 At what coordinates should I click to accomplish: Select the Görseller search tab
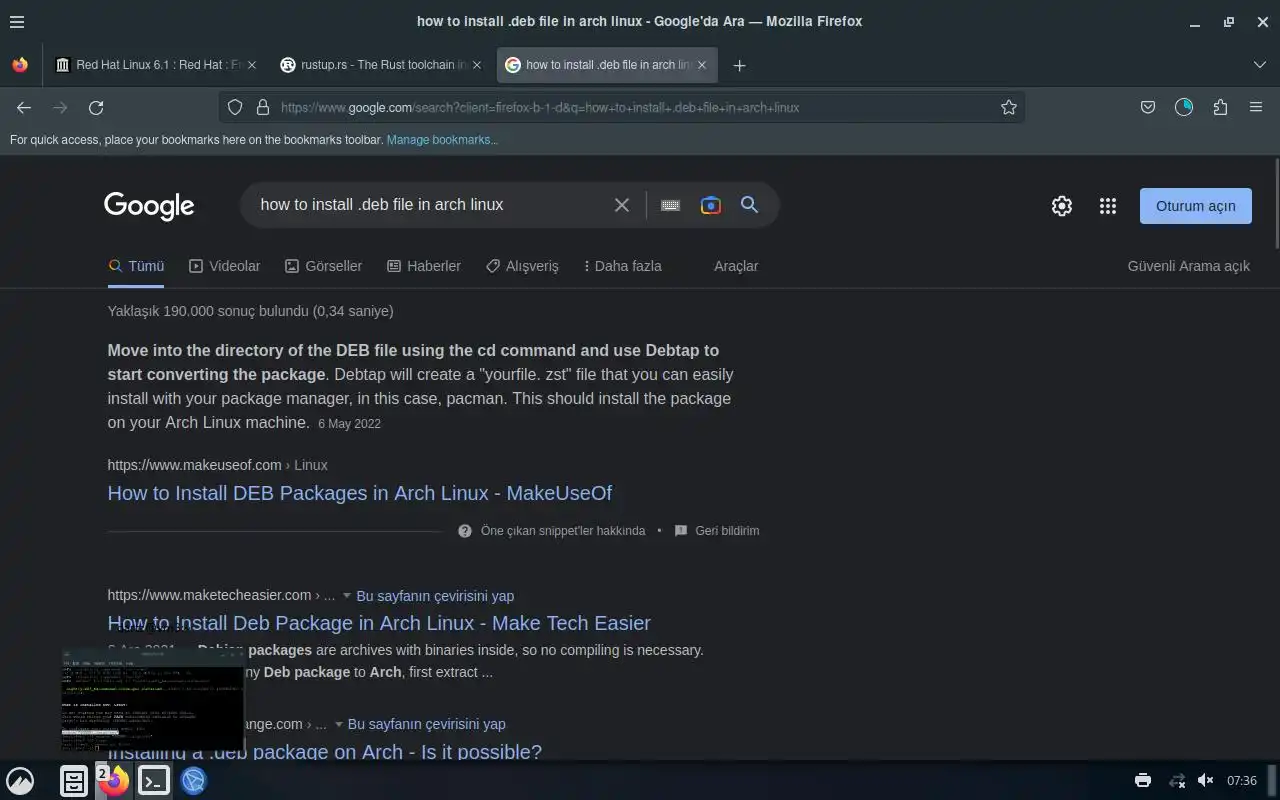coord(323,266)
